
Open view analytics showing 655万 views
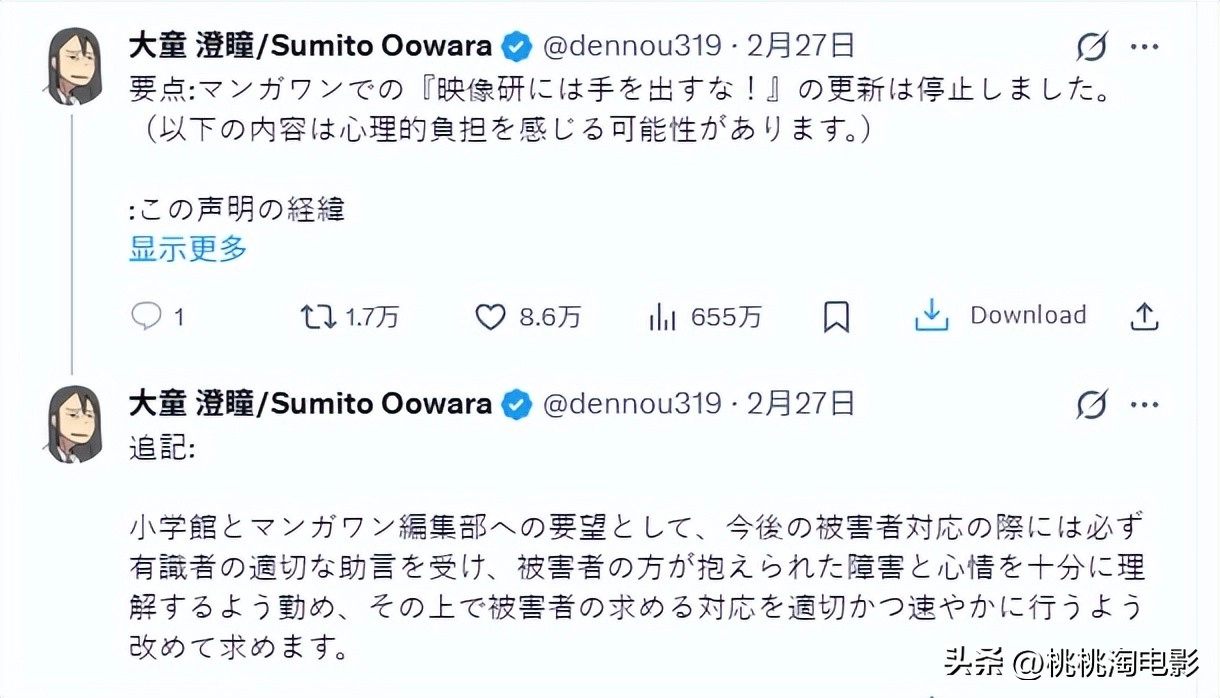tap(662, 316)
